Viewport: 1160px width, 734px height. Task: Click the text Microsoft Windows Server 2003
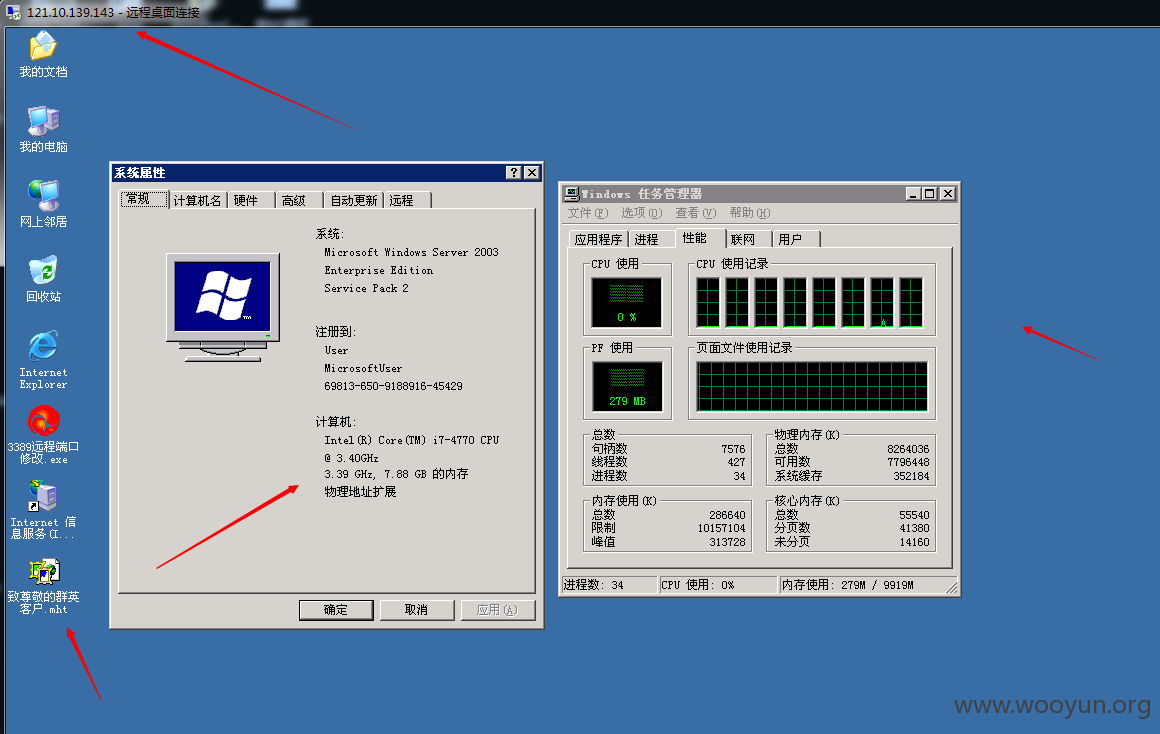411,252
